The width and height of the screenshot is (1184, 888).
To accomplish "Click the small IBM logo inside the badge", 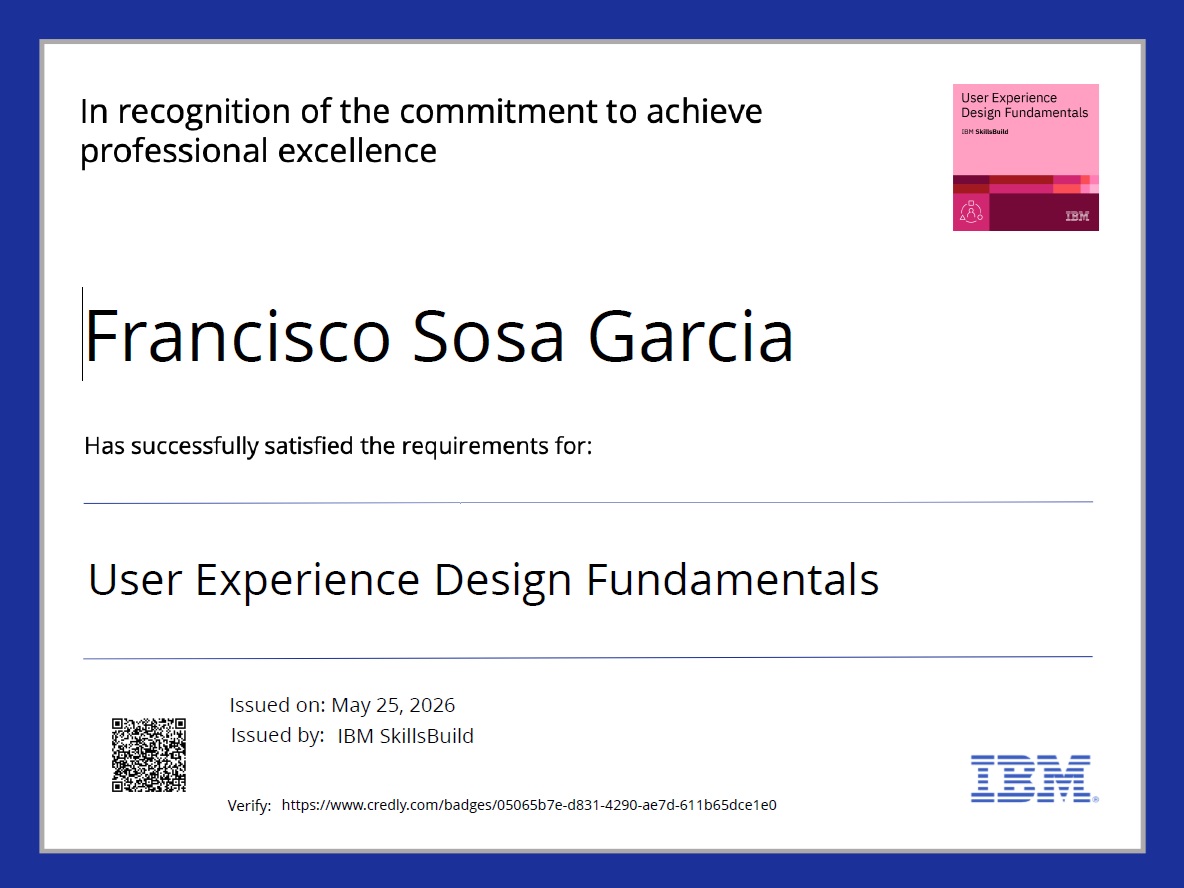I will [x=1077, y=216].
